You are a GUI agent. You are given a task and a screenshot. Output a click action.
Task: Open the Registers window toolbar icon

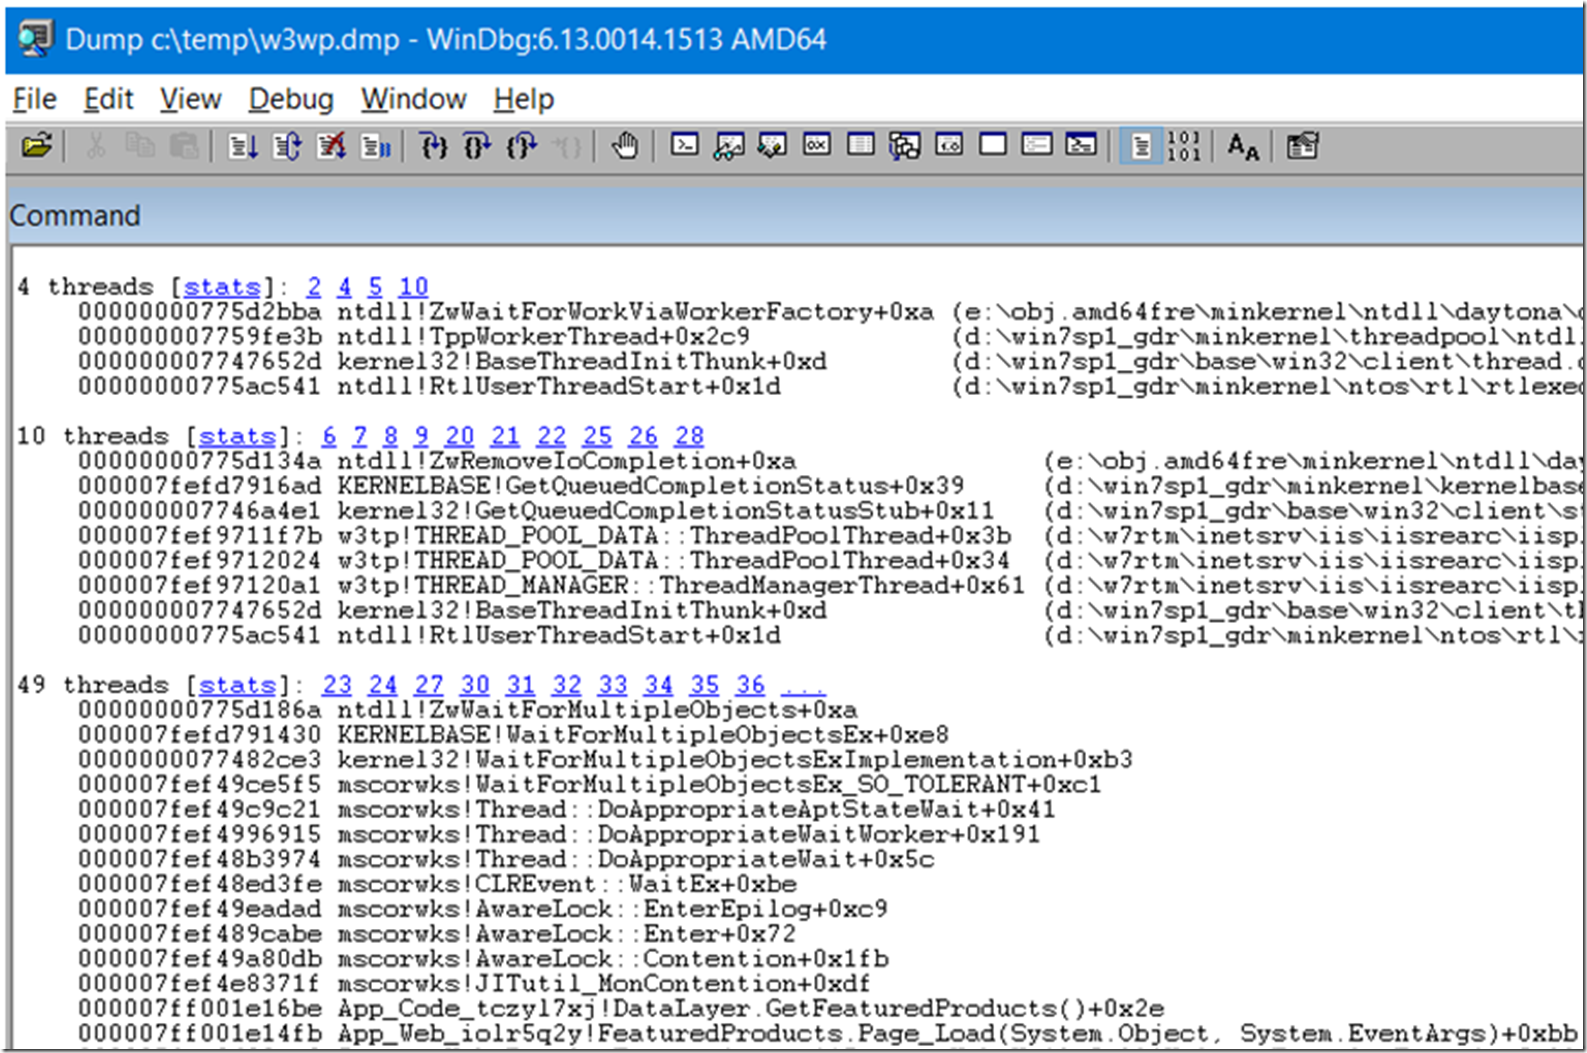(817, 146)
